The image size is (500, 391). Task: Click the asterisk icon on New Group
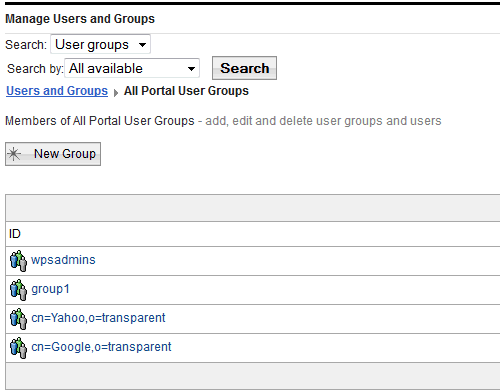[14, 154]
